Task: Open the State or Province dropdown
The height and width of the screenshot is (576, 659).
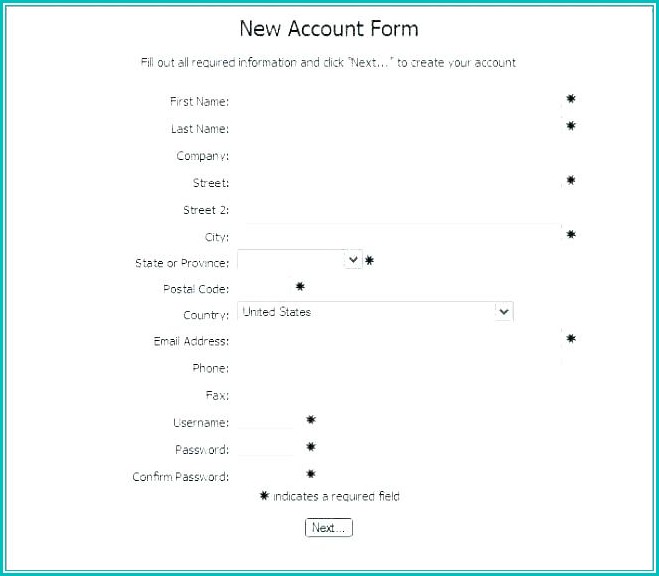Action: coord(299,260)
